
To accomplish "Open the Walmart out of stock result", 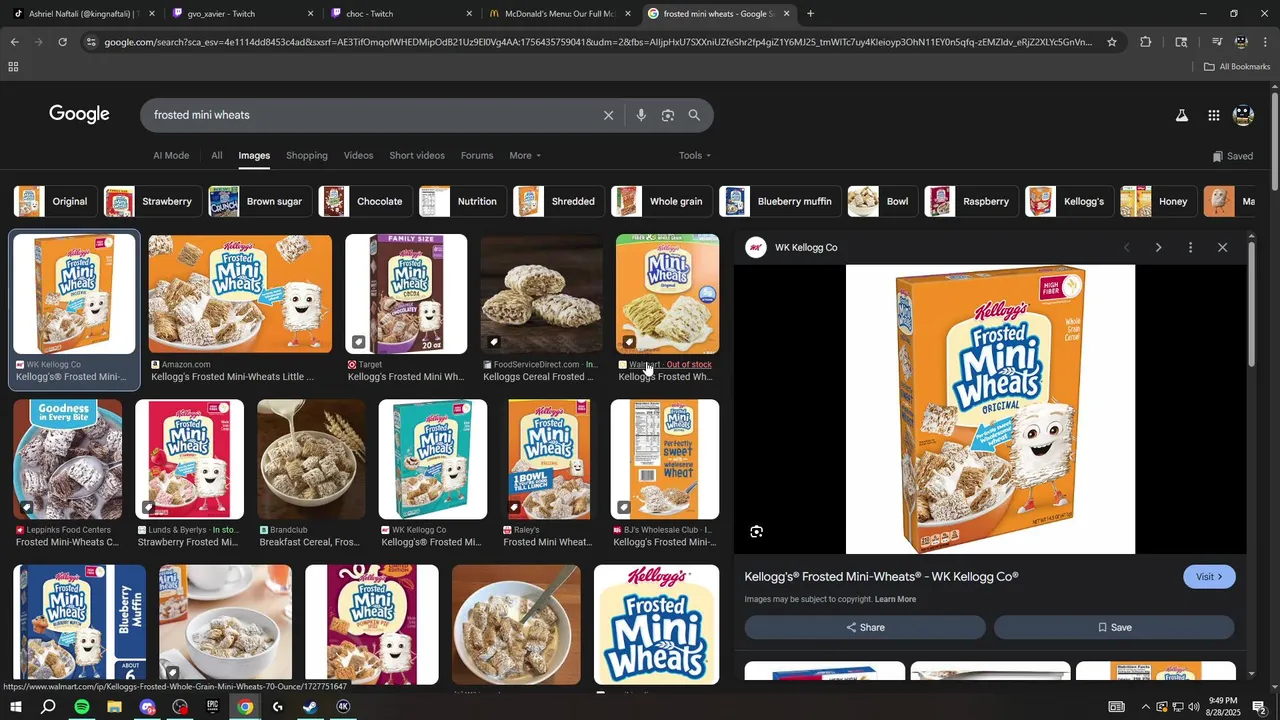I will 667,309.
